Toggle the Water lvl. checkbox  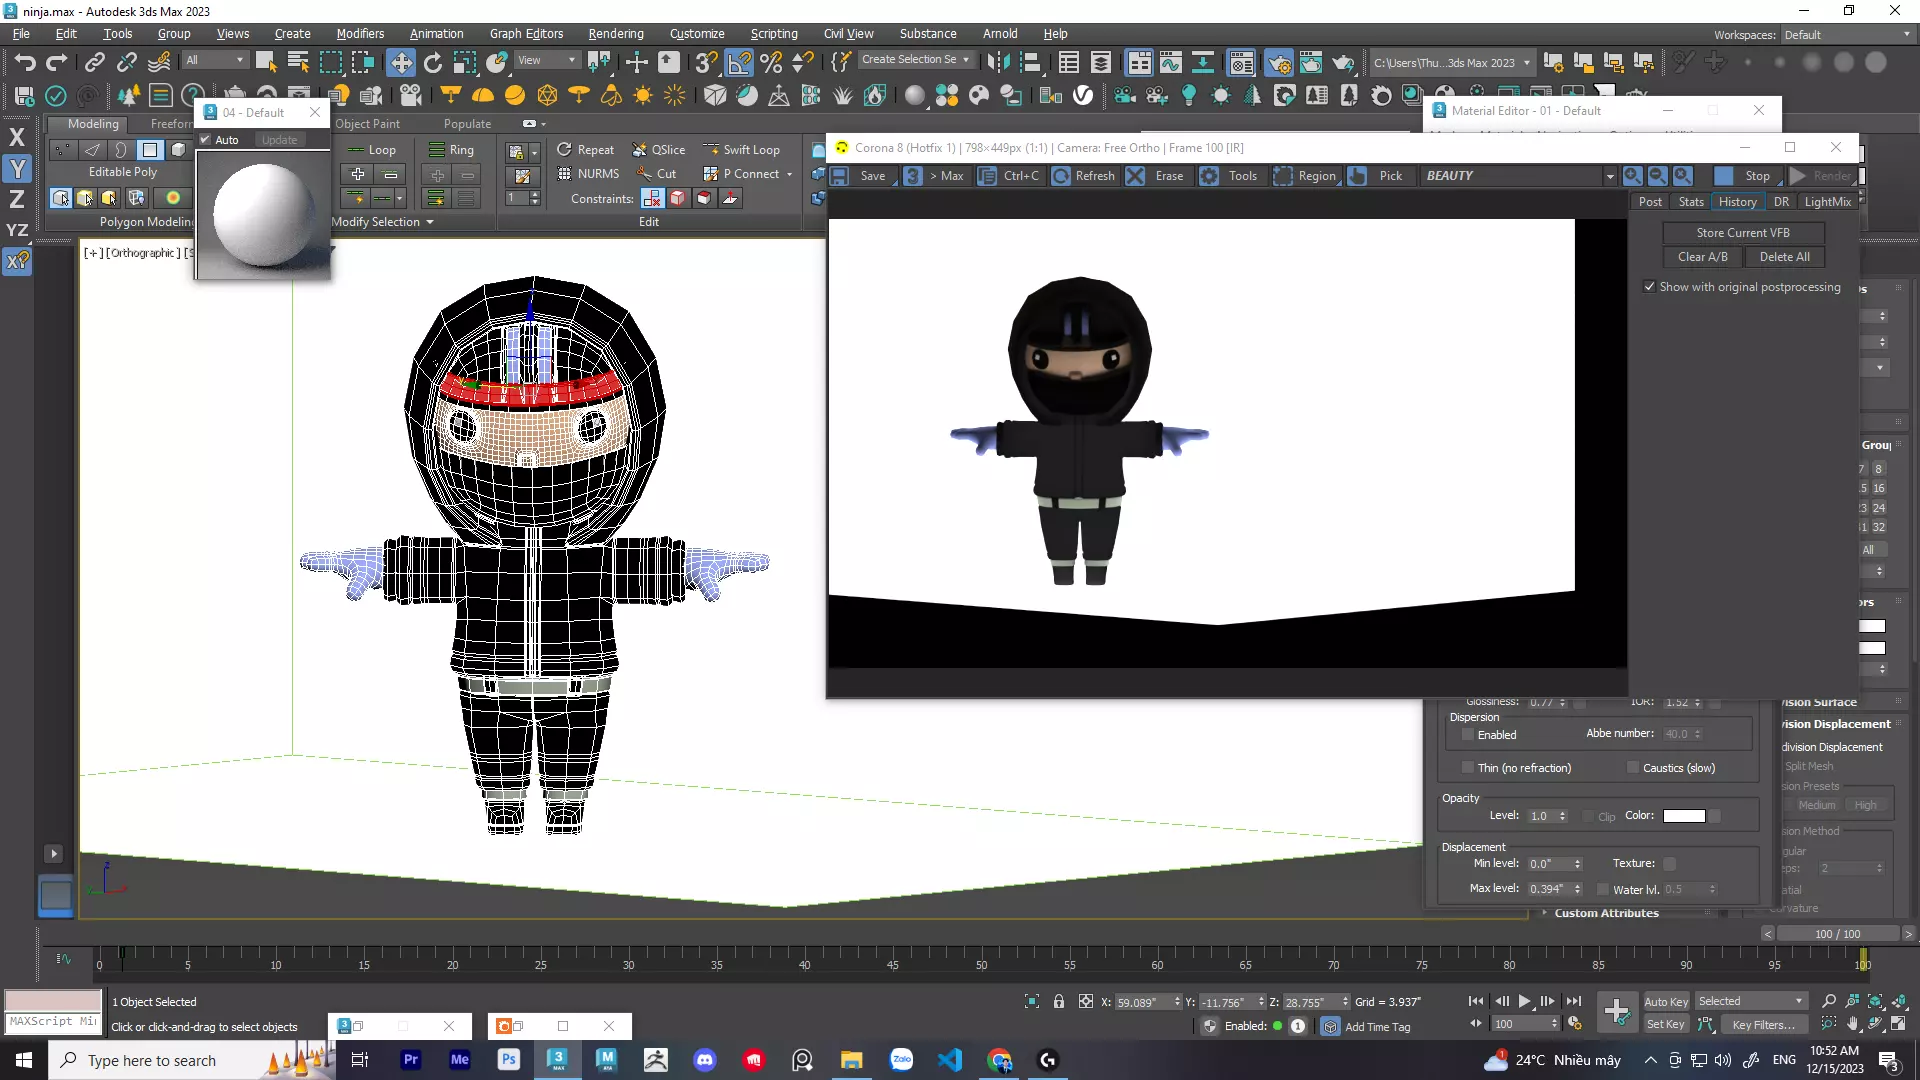1603,889
